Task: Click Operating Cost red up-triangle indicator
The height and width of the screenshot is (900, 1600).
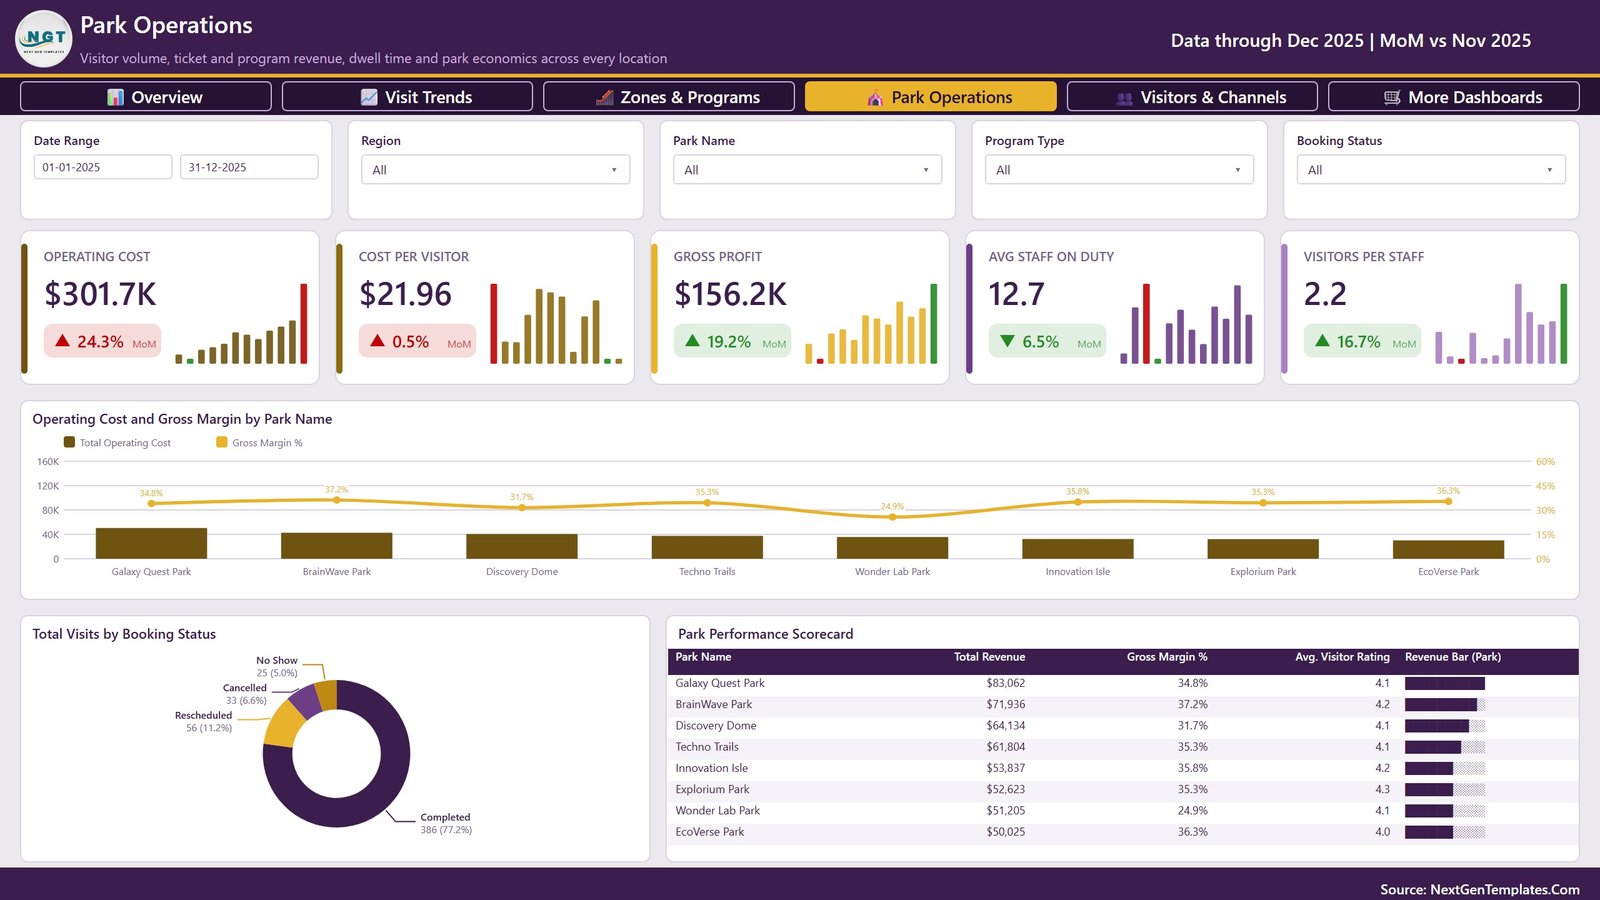Action: click(x=62, y=341)
